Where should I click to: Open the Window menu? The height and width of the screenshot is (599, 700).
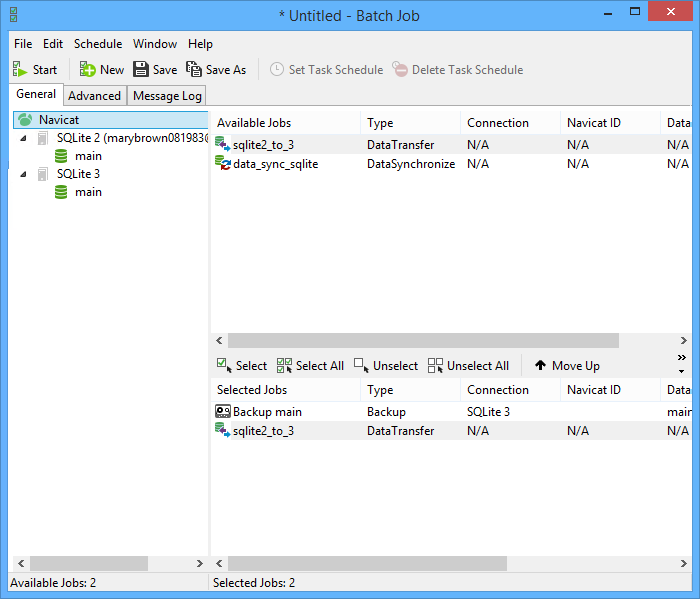click(155, 44)
